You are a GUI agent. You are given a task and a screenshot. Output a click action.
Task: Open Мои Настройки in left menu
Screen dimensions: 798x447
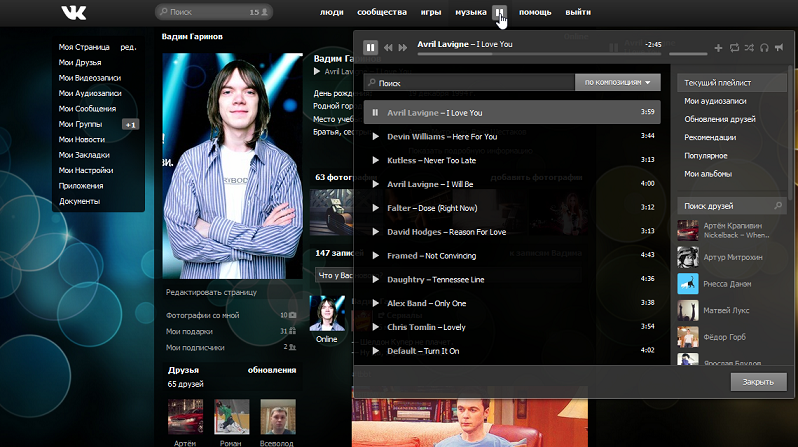[86, 170]
